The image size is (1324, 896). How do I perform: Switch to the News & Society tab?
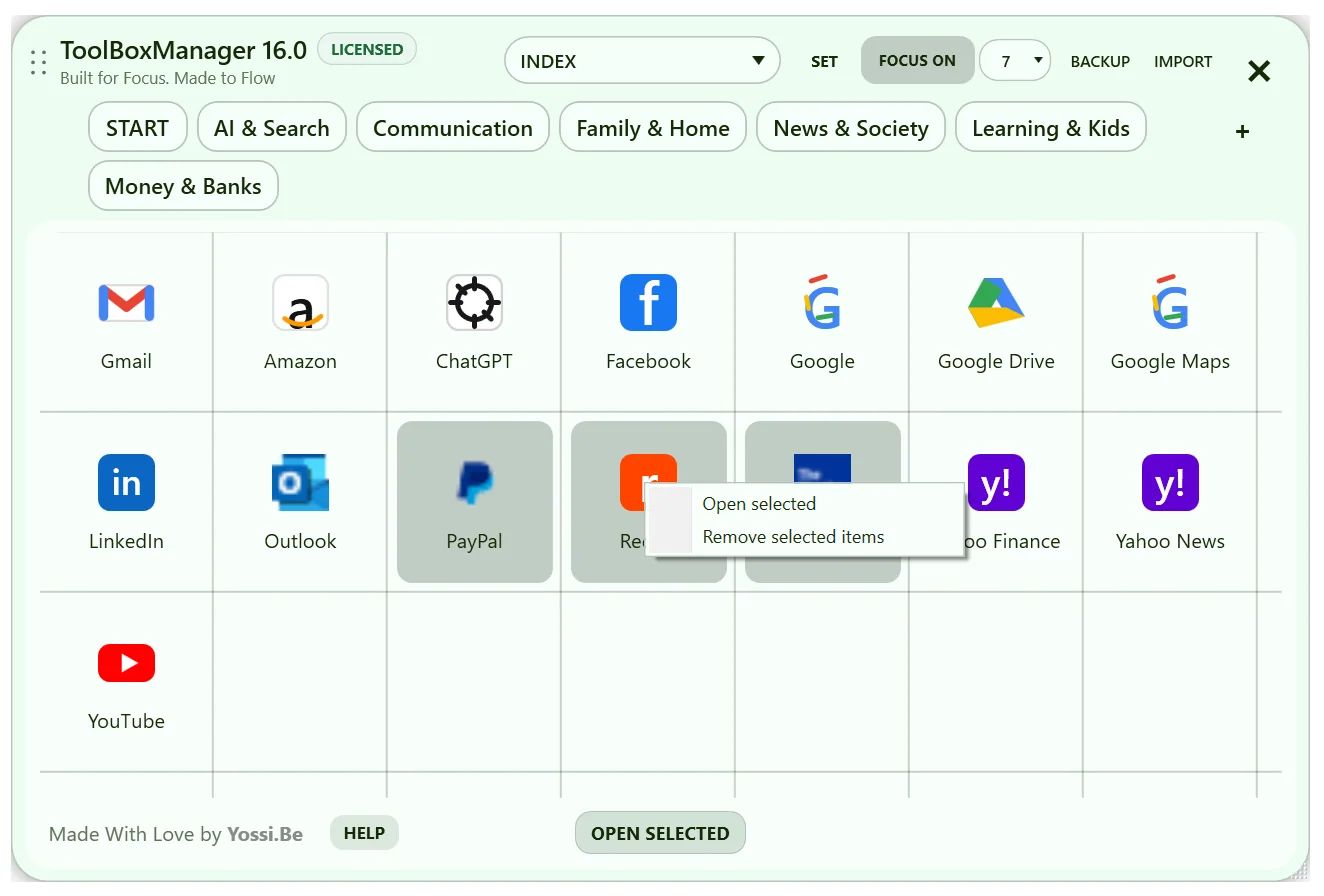pos(851,128)
